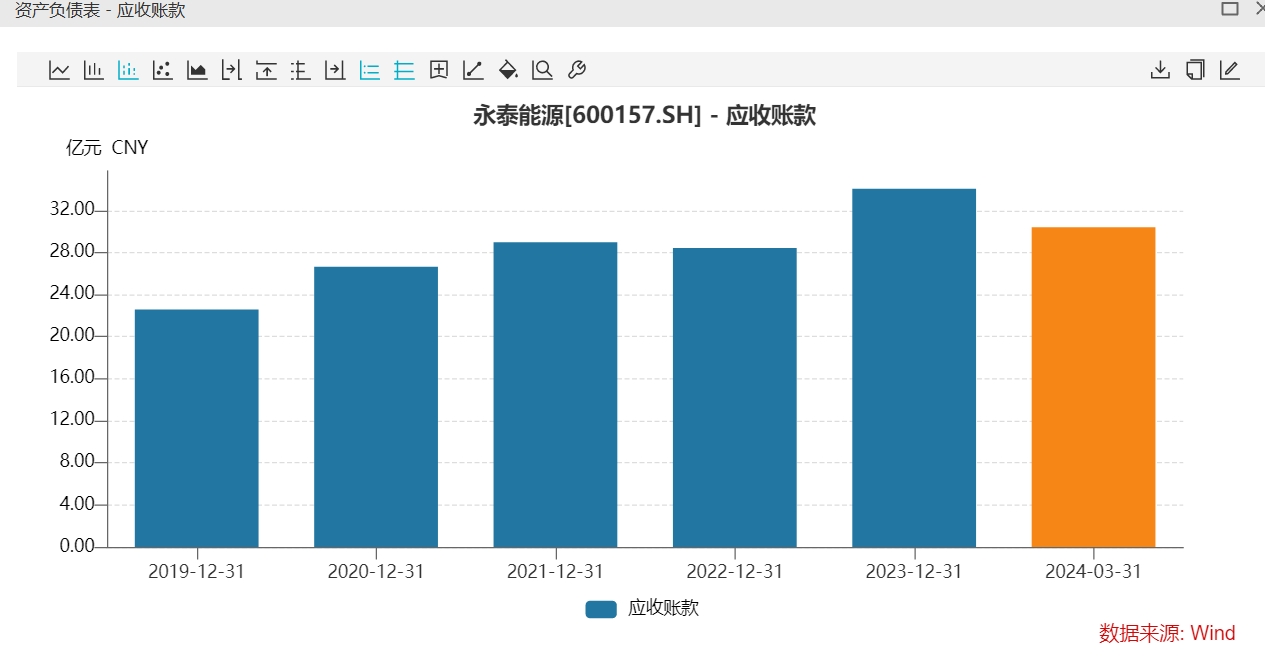
Task: Click the orange 2024-03-31 bar
Action: point(1093,387)
